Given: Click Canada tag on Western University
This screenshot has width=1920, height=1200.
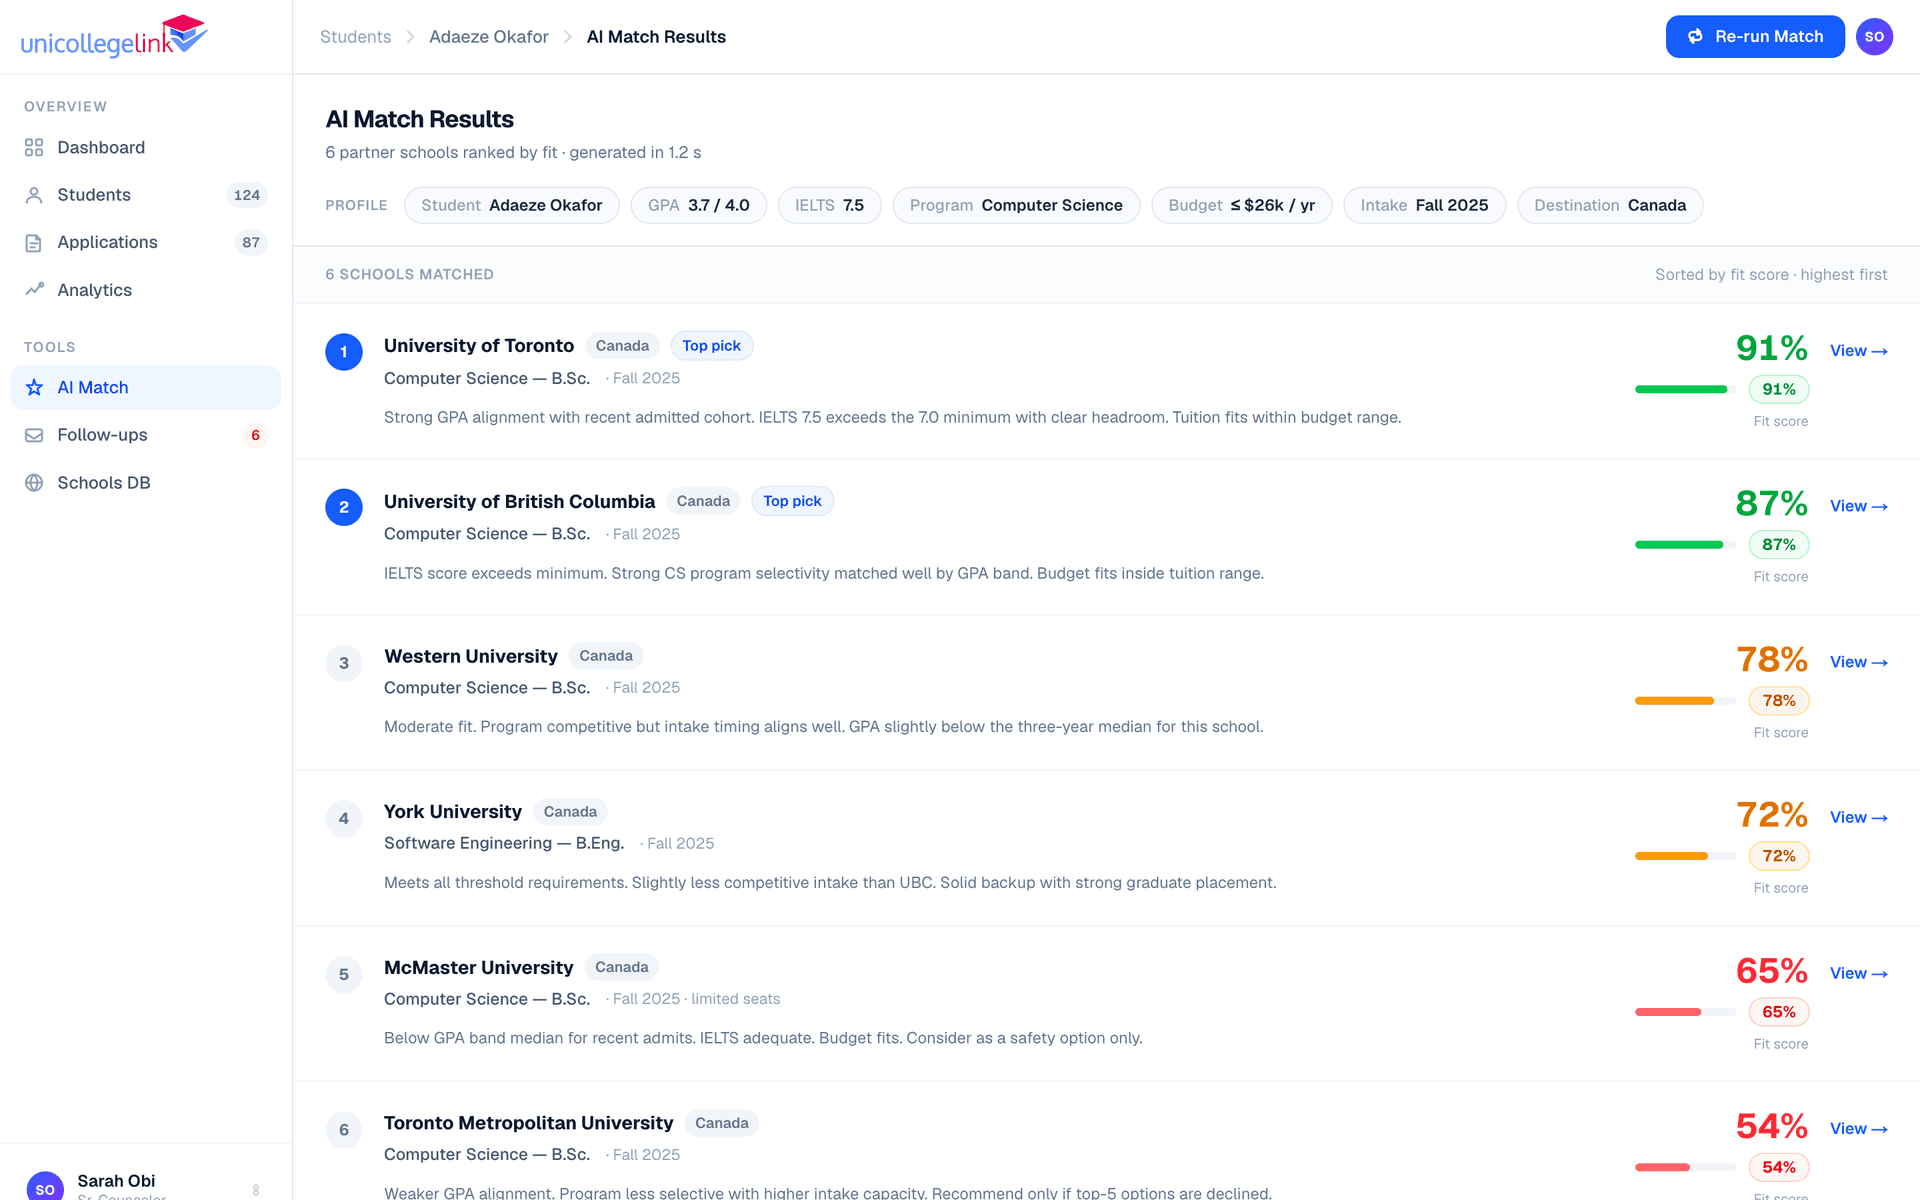Looking at the screenshot, I should (x=606, y=656).
